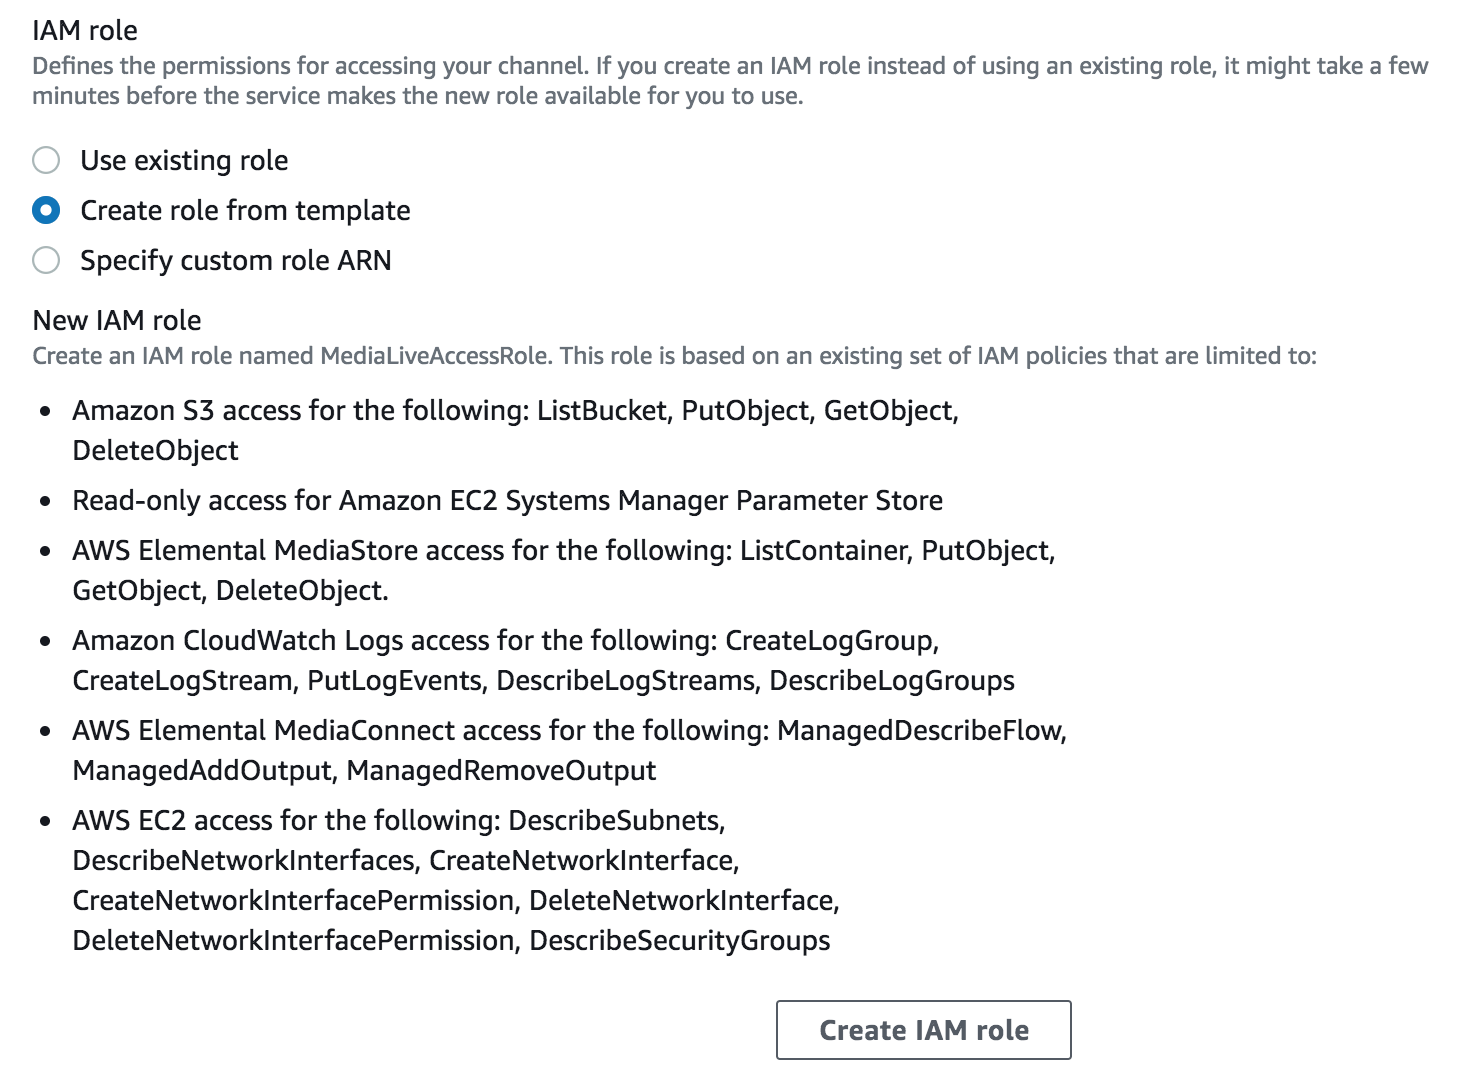Click the AWS Elemental MediaConnect access bullet

click(x=569, y=750)
